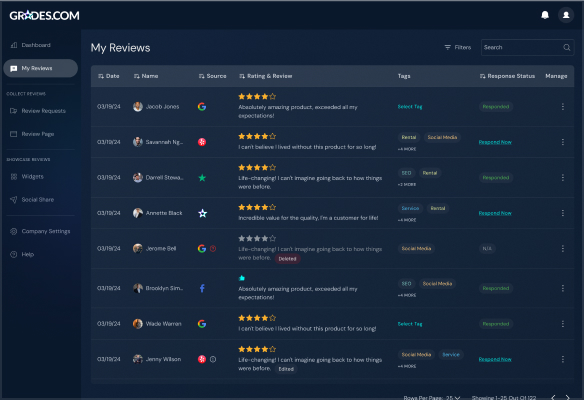Expand more tags in Darrell Stewa row
The image size is (584, 400).
click(407, 184)
